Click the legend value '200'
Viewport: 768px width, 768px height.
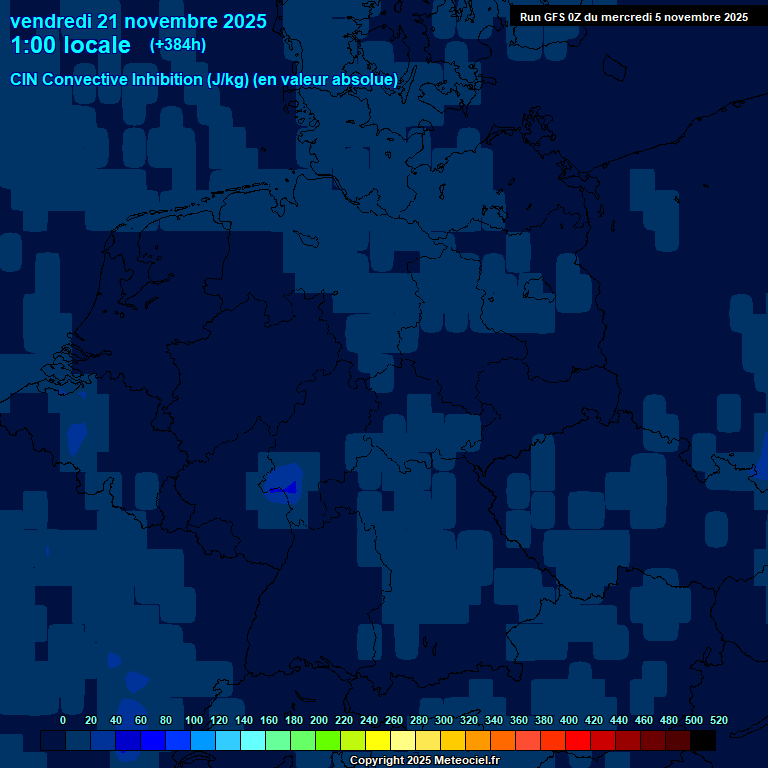tap(319, 720)
